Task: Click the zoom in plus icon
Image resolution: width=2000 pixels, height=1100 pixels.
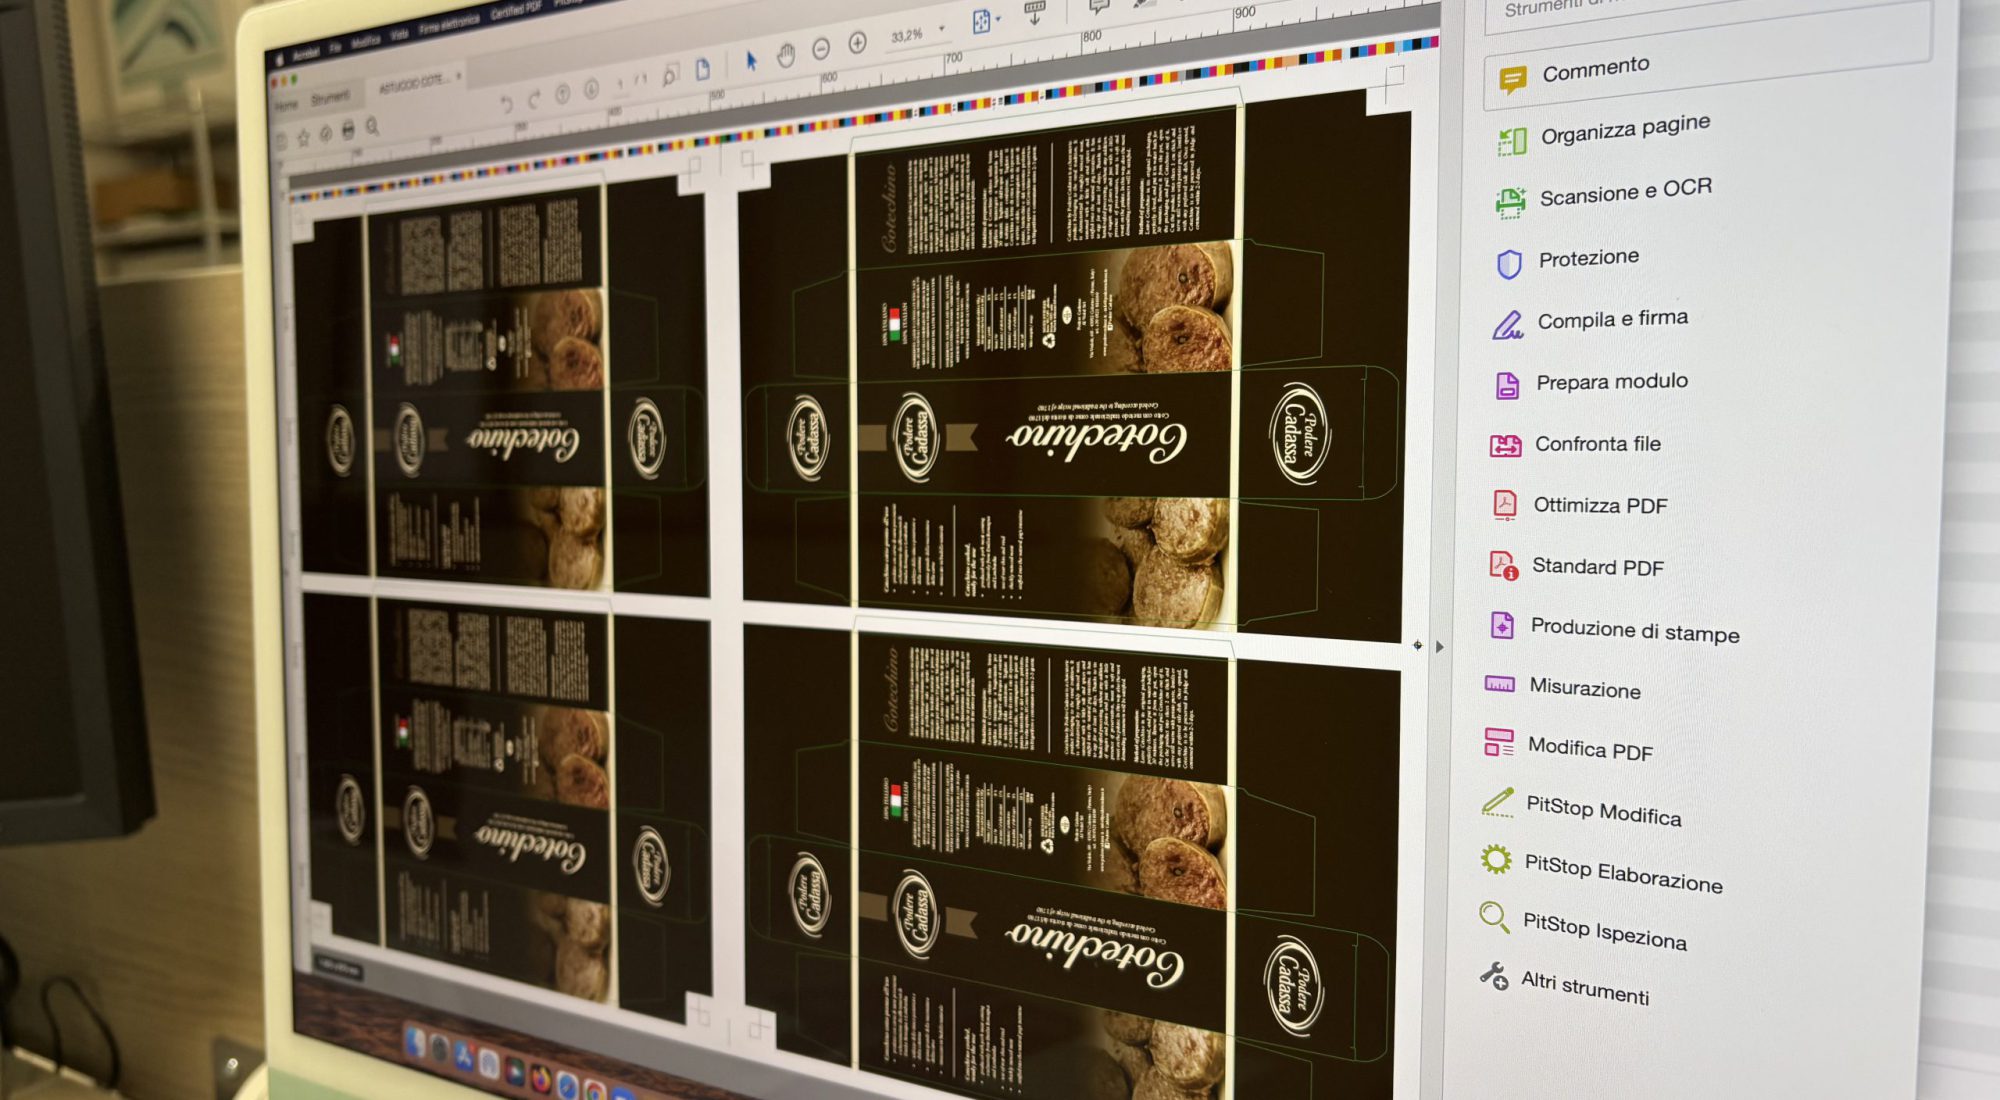Action: pyautogui.click(x=857, y=43)
